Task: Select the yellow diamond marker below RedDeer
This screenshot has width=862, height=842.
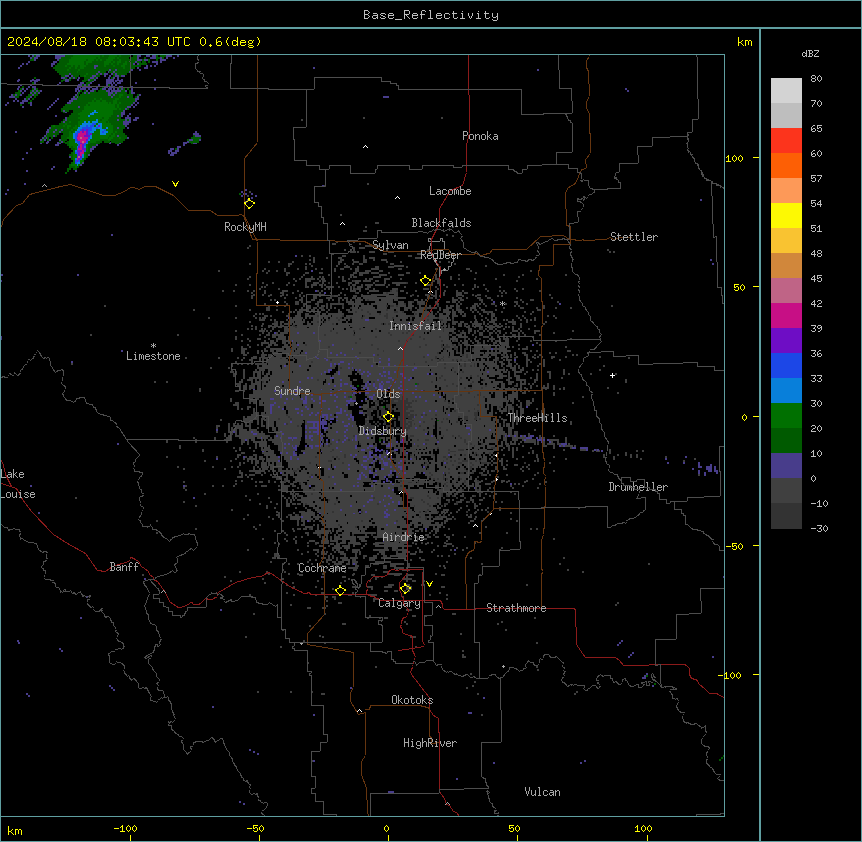Action: (x=425, y=281)
